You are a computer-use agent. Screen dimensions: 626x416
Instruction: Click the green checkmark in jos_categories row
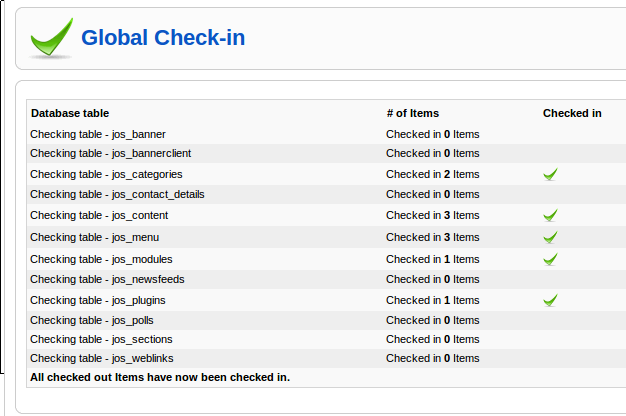click(x=550, y=174)
